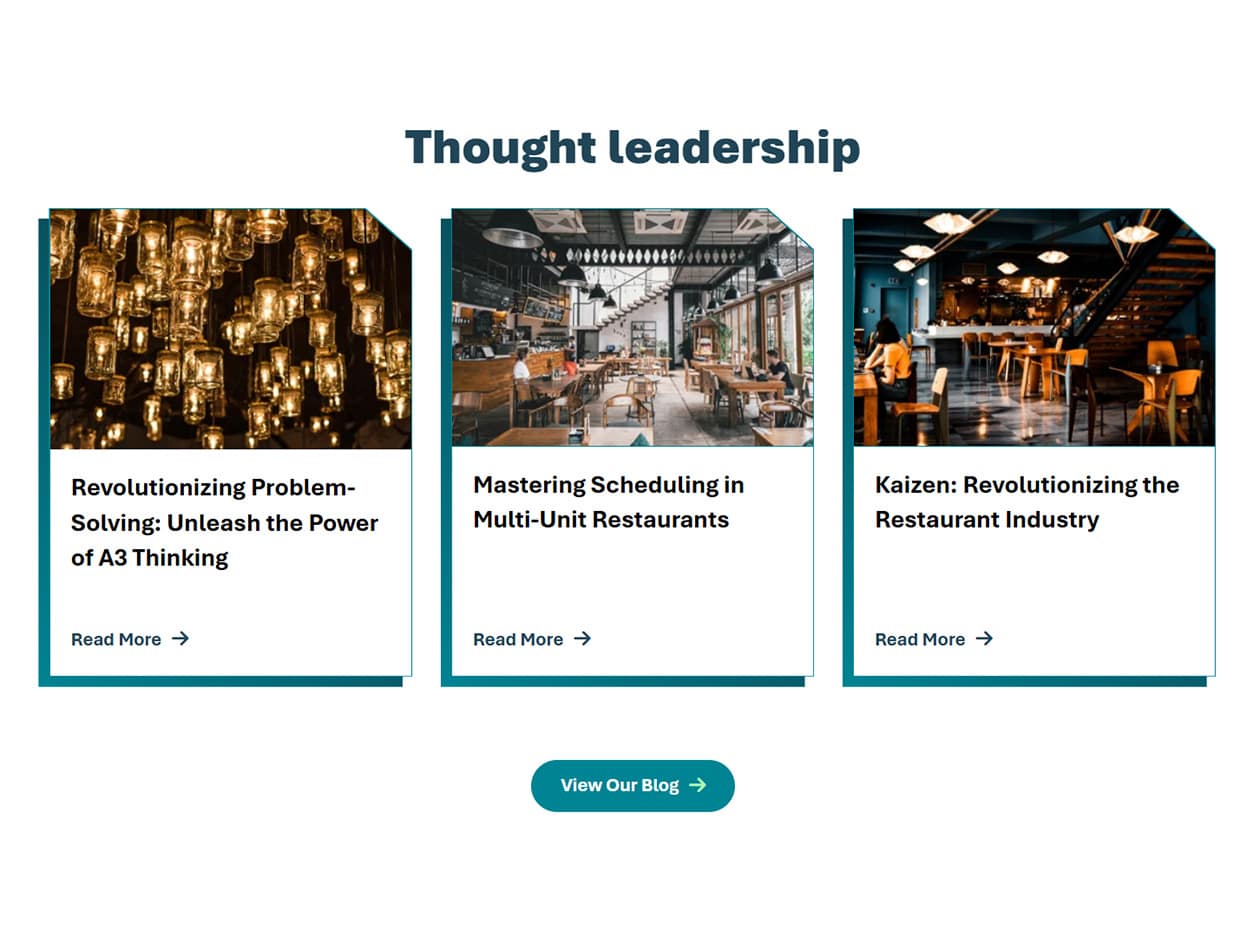Select the dark blue restaurant interior image
This screenshot has height=930, width=1260.
point(1034,328)
